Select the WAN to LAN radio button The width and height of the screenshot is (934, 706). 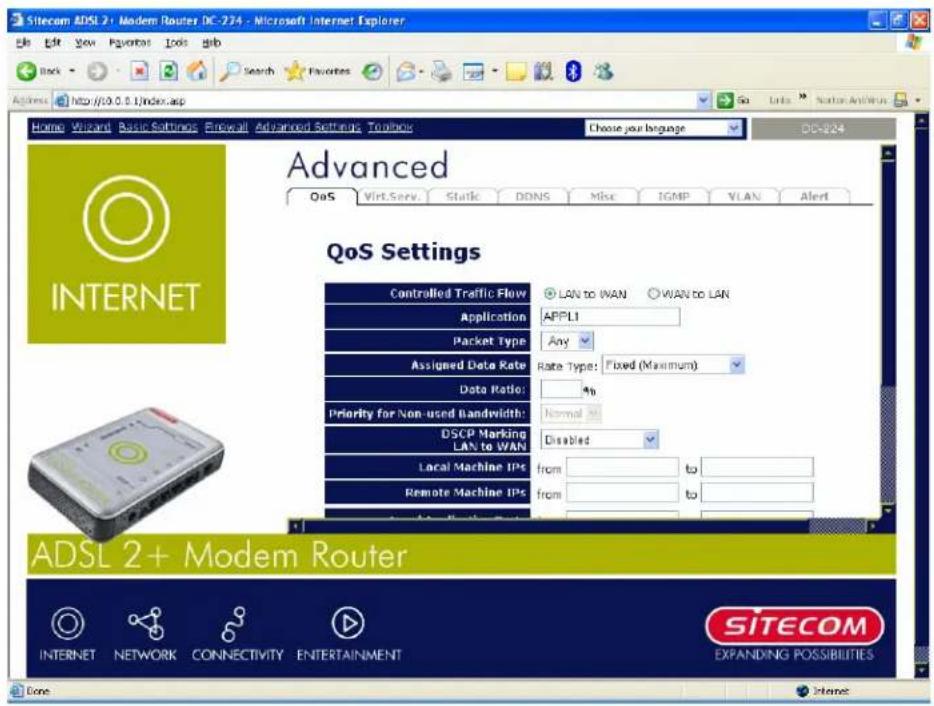[x=654, y=294]
